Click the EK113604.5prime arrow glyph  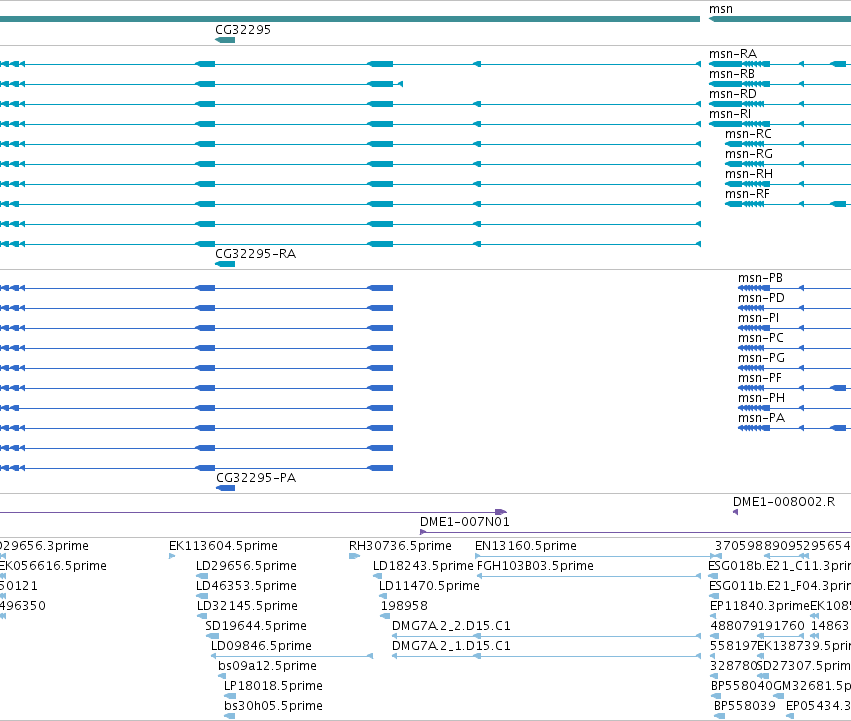172,556
